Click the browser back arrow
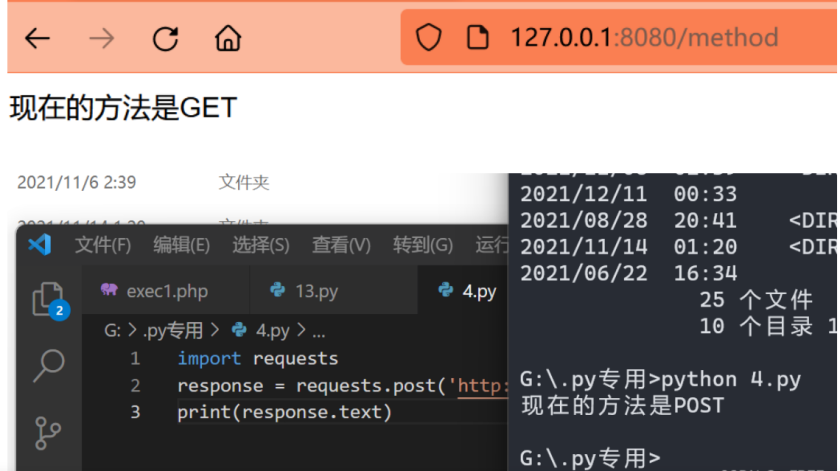This screenshot has height=471, width=840. click(37, 38)
